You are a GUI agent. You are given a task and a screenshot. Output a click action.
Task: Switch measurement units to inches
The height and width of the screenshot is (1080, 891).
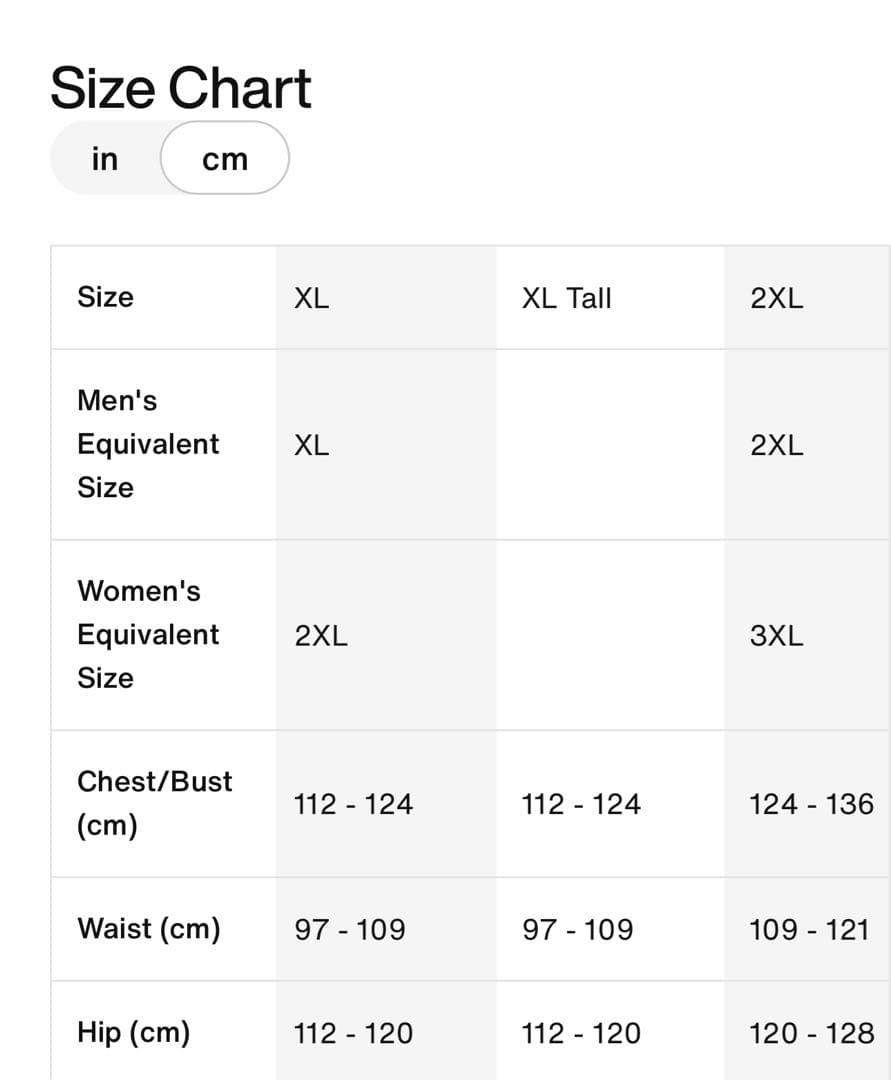click(x=105, y=159)
